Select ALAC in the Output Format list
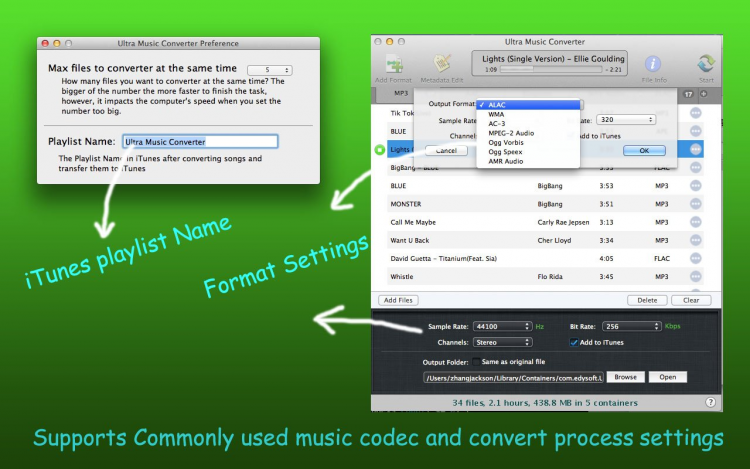750x469 pixels. 529,105
